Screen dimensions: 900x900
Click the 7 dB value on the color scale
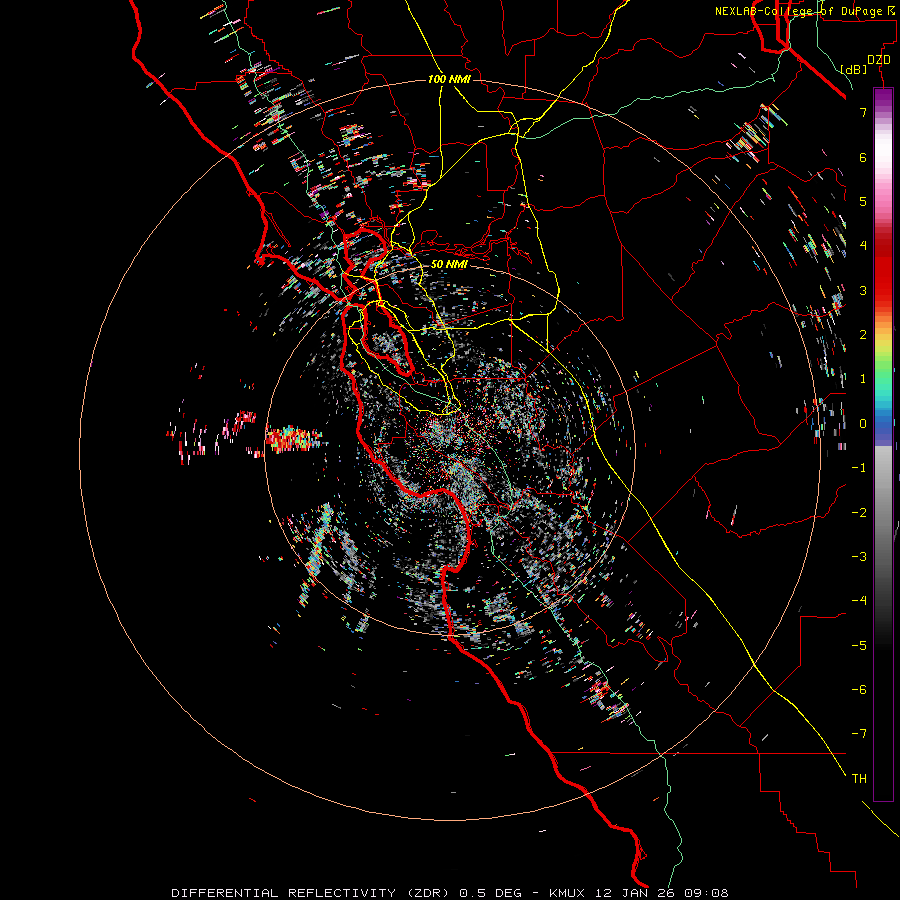click(863, 112)
